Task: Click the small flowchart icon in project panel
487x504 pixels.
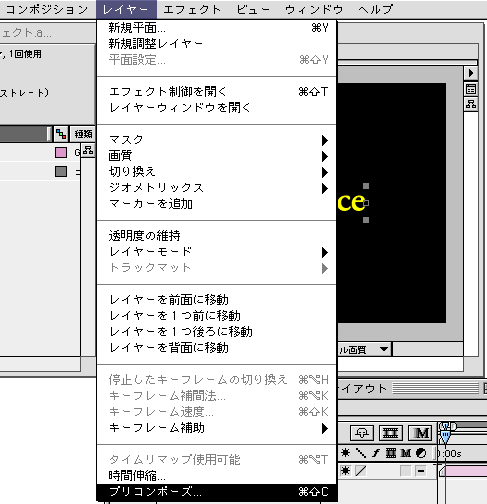Action: (x=88, y=150)
